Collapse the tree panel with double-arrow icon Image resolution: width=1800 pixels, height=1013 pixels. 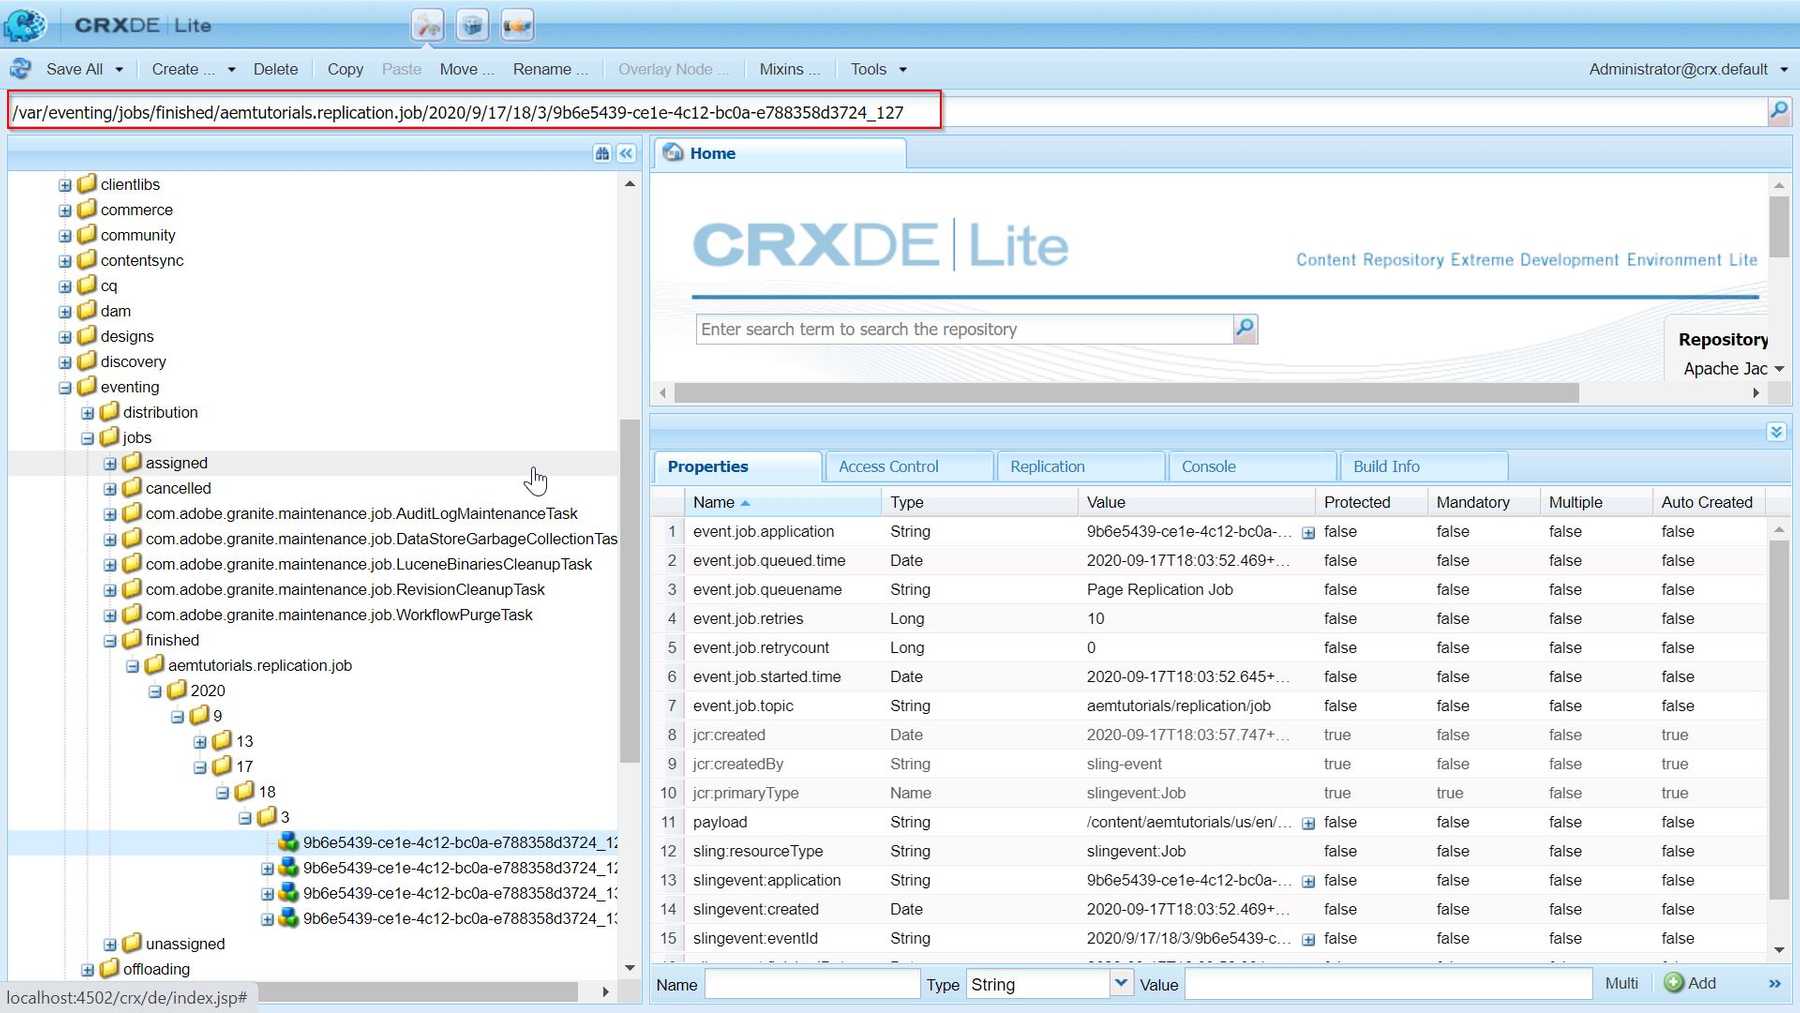point(626,153)
